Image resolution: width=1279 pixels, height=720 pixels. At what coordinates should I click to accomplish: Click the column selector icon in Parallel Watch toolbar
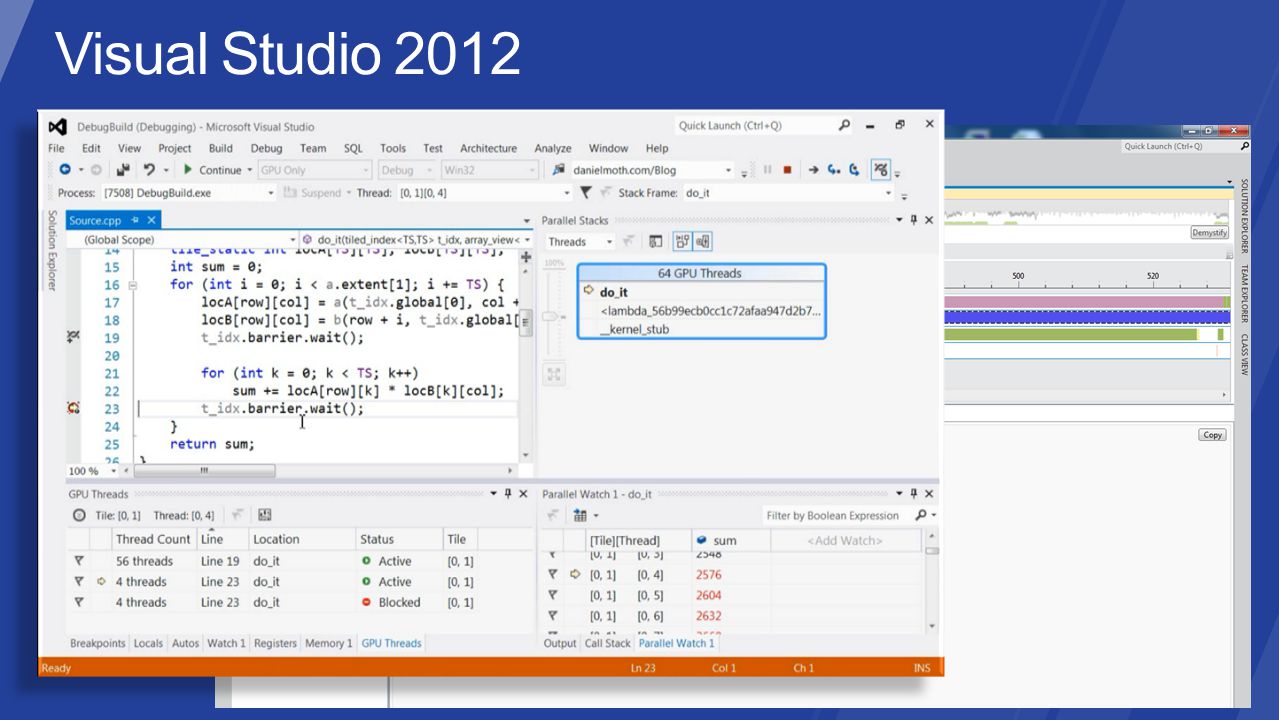(580, 515)
